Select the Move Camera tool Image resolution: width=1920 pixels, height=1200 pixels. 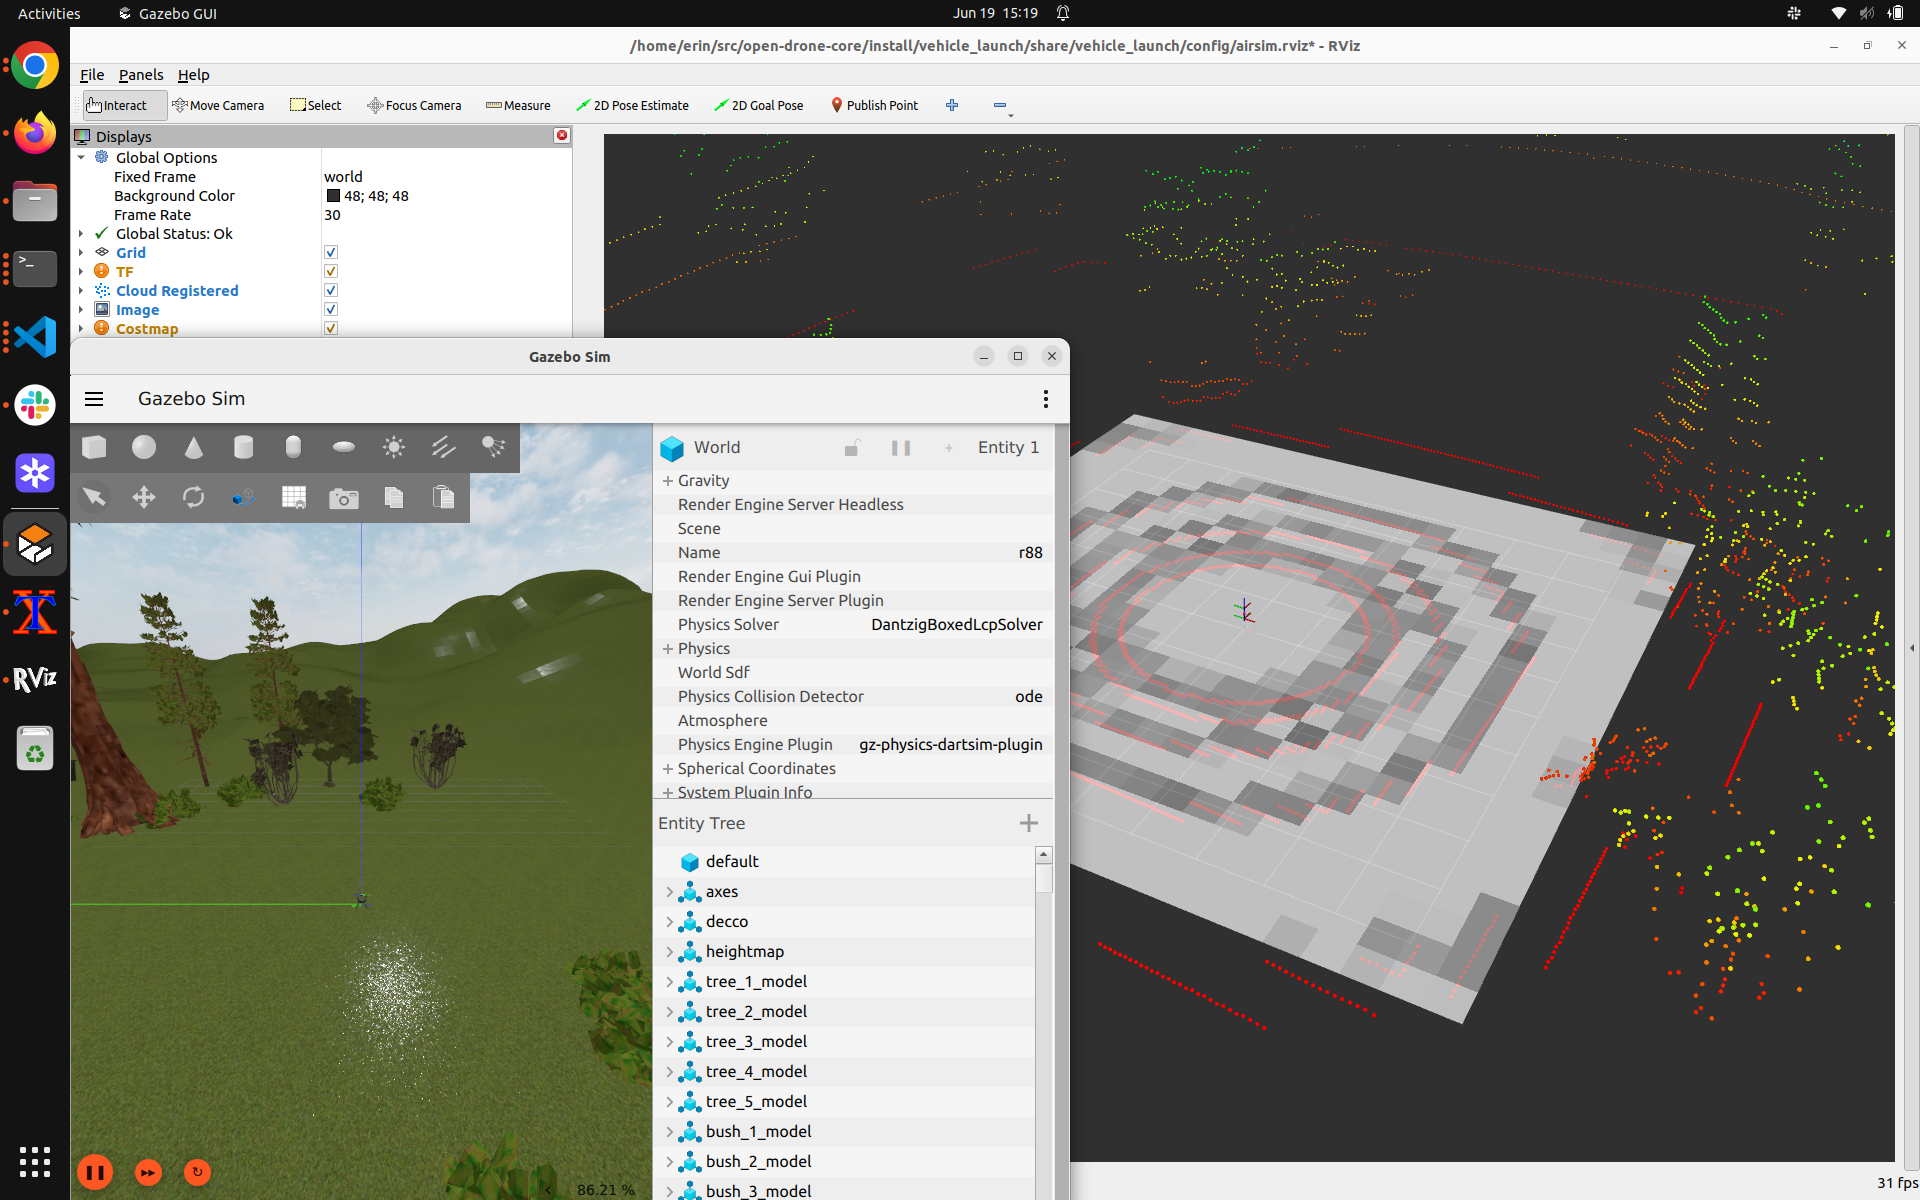click(x=218, y=105)
